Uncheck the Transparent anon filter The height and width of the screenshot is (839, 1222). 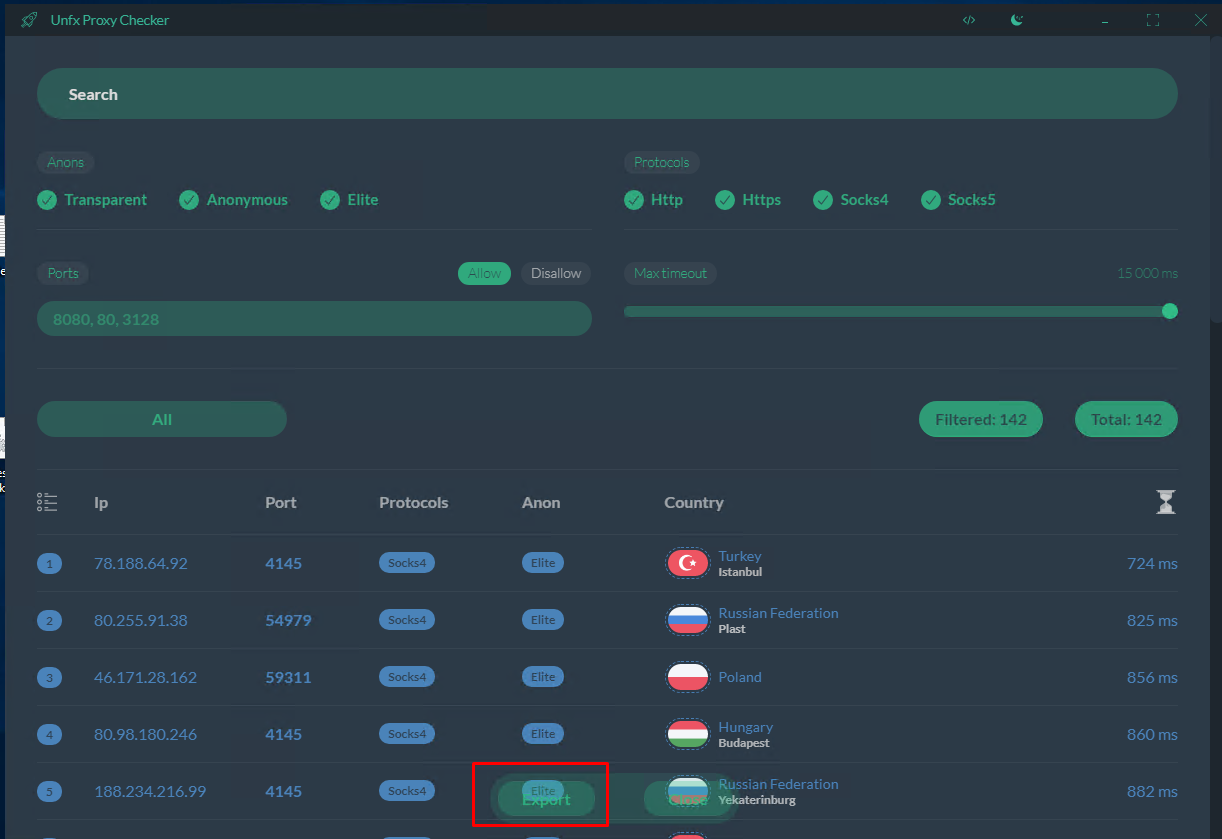(x=47, y=200)
